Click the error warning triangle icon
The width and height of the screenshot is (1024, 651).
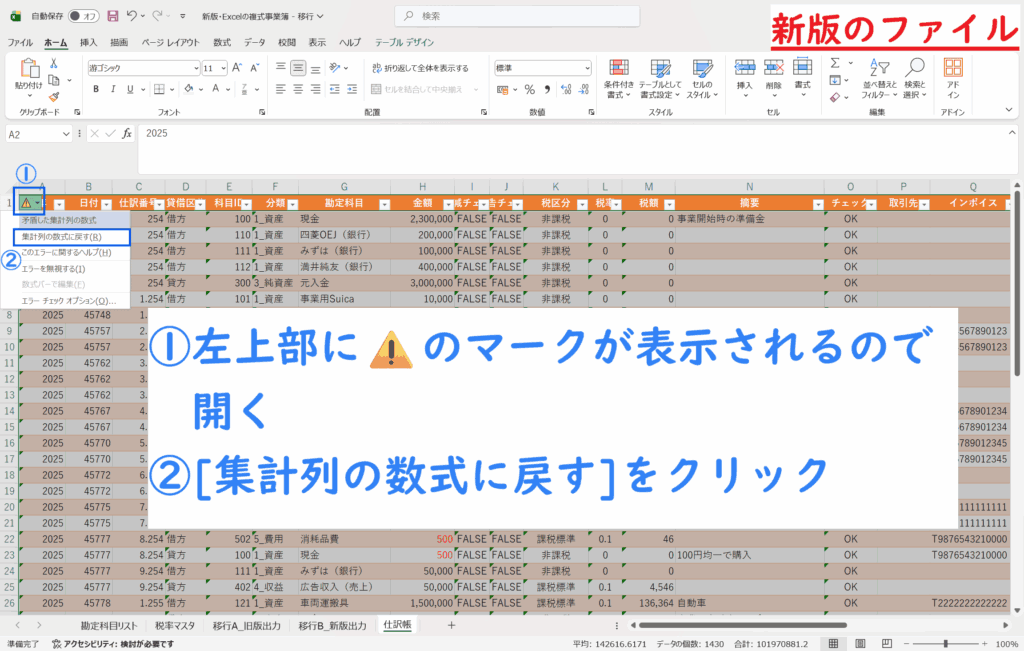coord(25,202)
